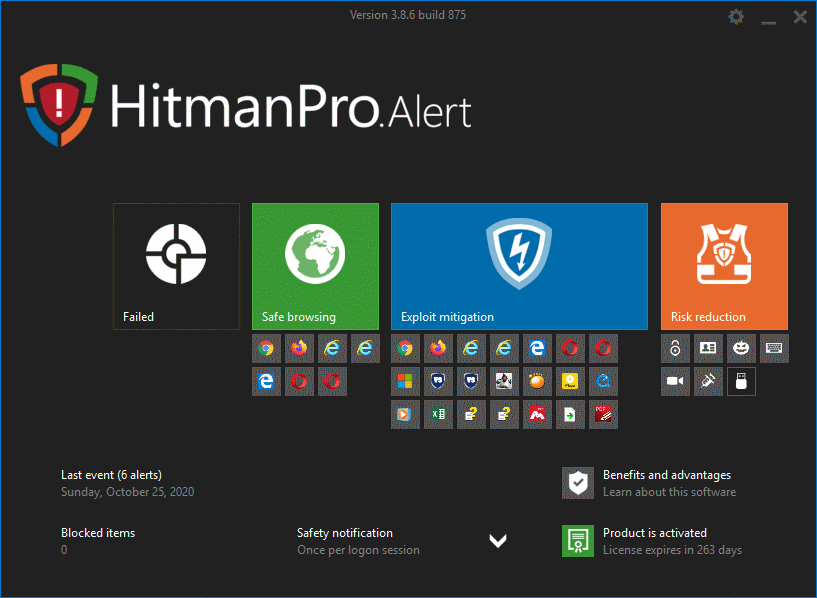Click Edge icon under Safe browsing
817x598 pixels.
tap(266, 382)
